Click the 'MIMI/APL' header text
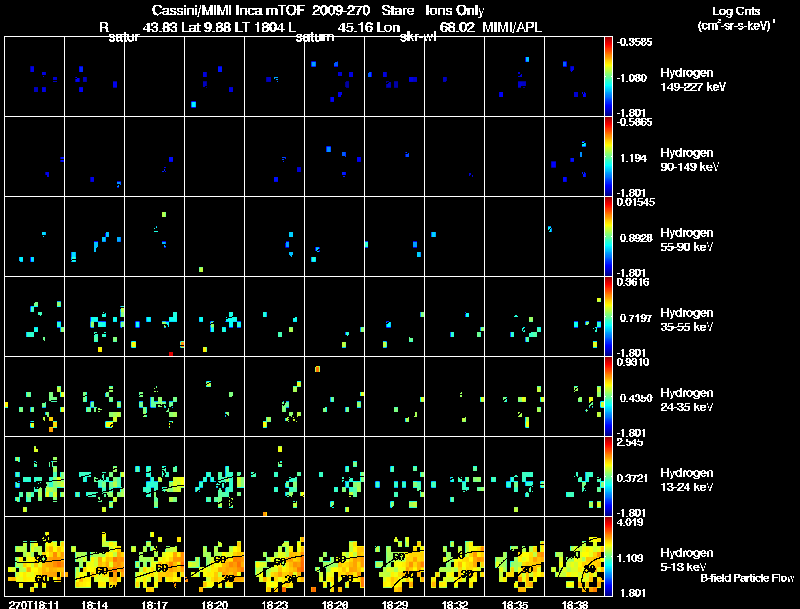The width and height of the screenshot is (800, 609). tap(512, 27)
